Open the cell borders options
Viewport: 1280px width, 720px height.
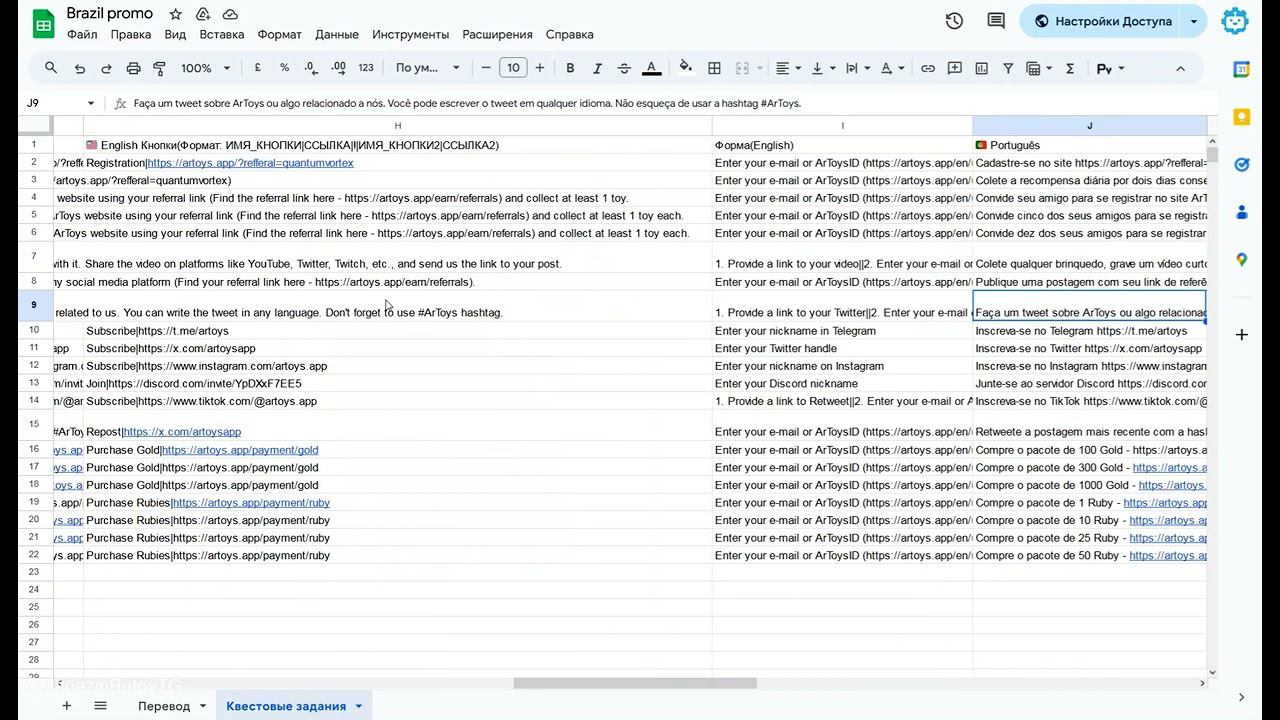[x=714, y=68]
